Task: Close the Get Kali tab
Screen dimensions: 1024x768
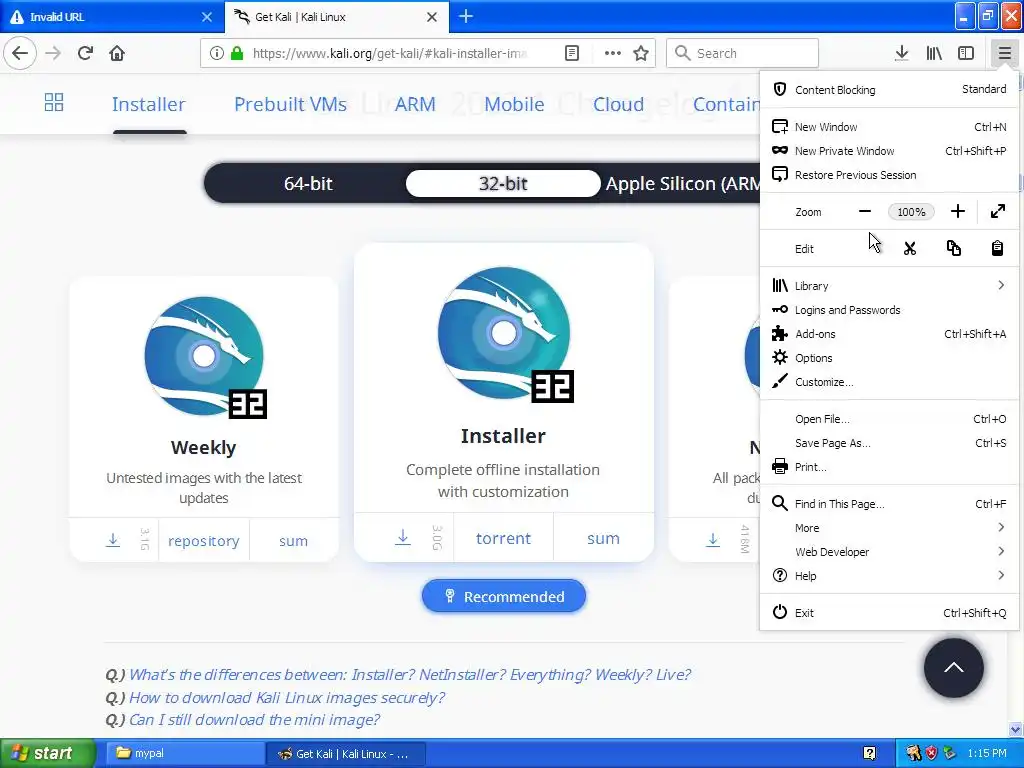Action: pos(432,17)
